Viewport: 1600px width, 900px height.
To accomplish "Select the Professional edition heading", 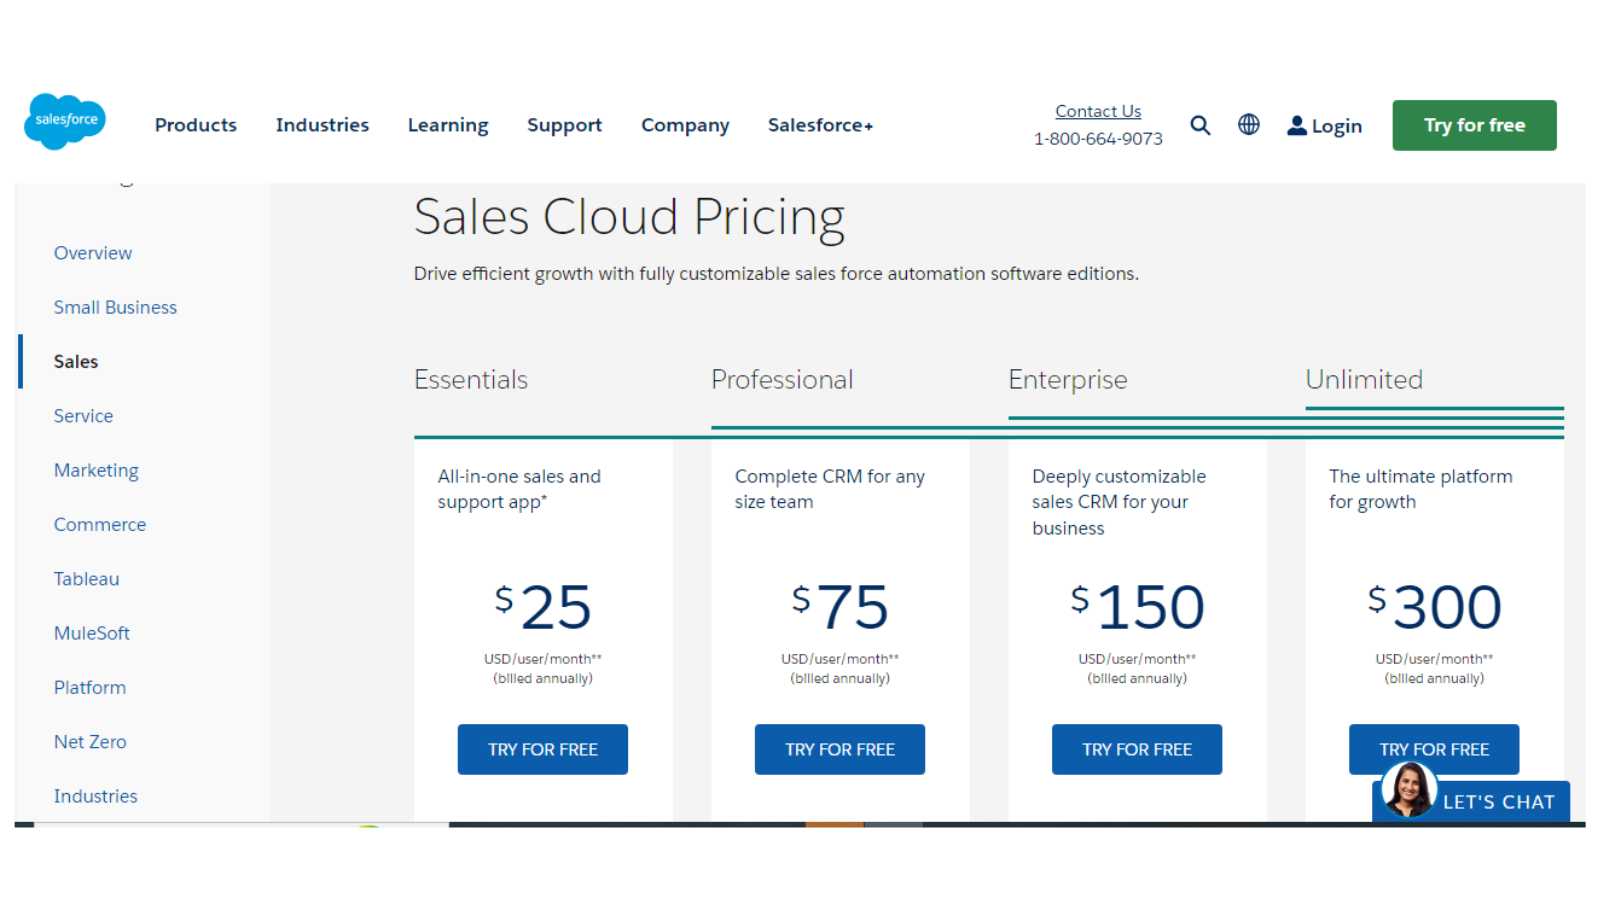I will click(782, 380).
